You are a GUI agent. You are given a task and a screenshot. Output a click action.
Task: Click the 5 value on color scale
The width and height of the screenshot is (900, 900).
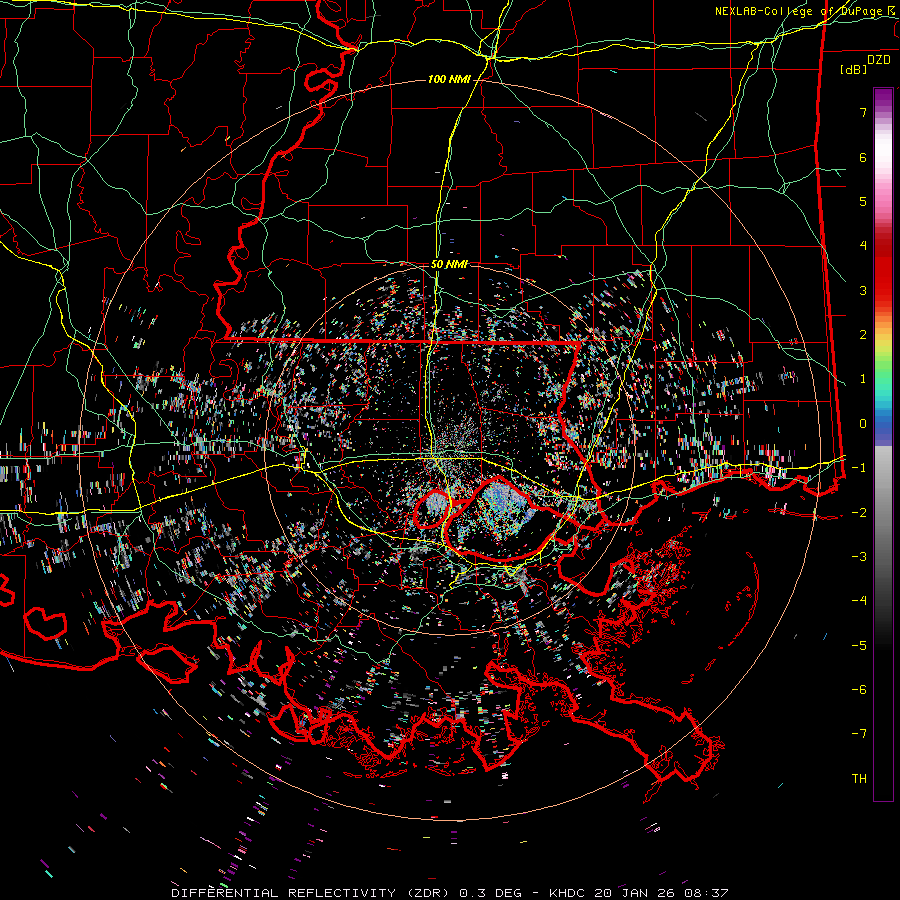click(x=863, y=201)
